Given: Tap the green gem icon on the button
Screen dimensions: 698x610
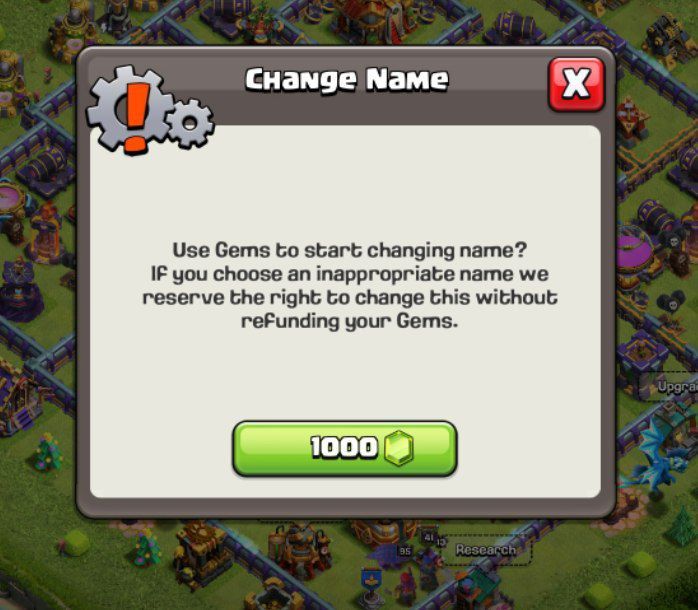Looking at the screenshot, I should [399, 448].
